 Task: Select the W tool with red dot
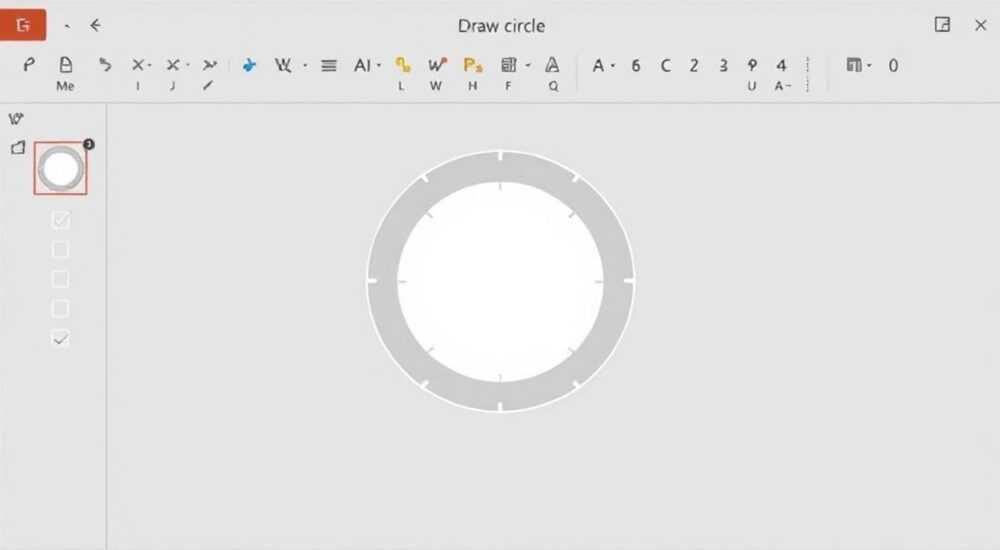pyautogui.click(x=437, y=65)
